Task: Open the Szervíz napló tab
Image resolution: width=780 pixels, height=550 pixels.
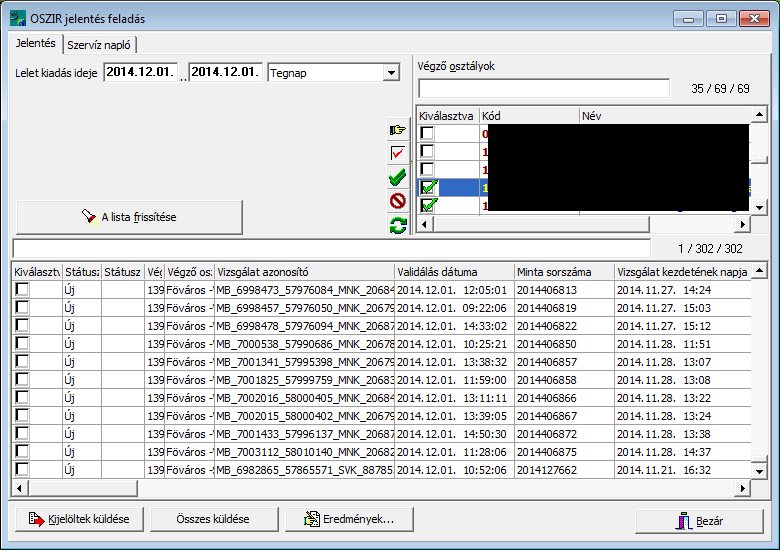Action: pyautogui.click(x=99, y=45)
